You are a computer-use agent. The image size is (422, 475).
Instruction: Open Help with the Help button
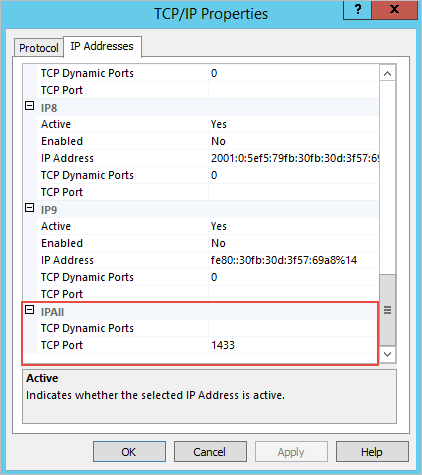click(372, 452)
